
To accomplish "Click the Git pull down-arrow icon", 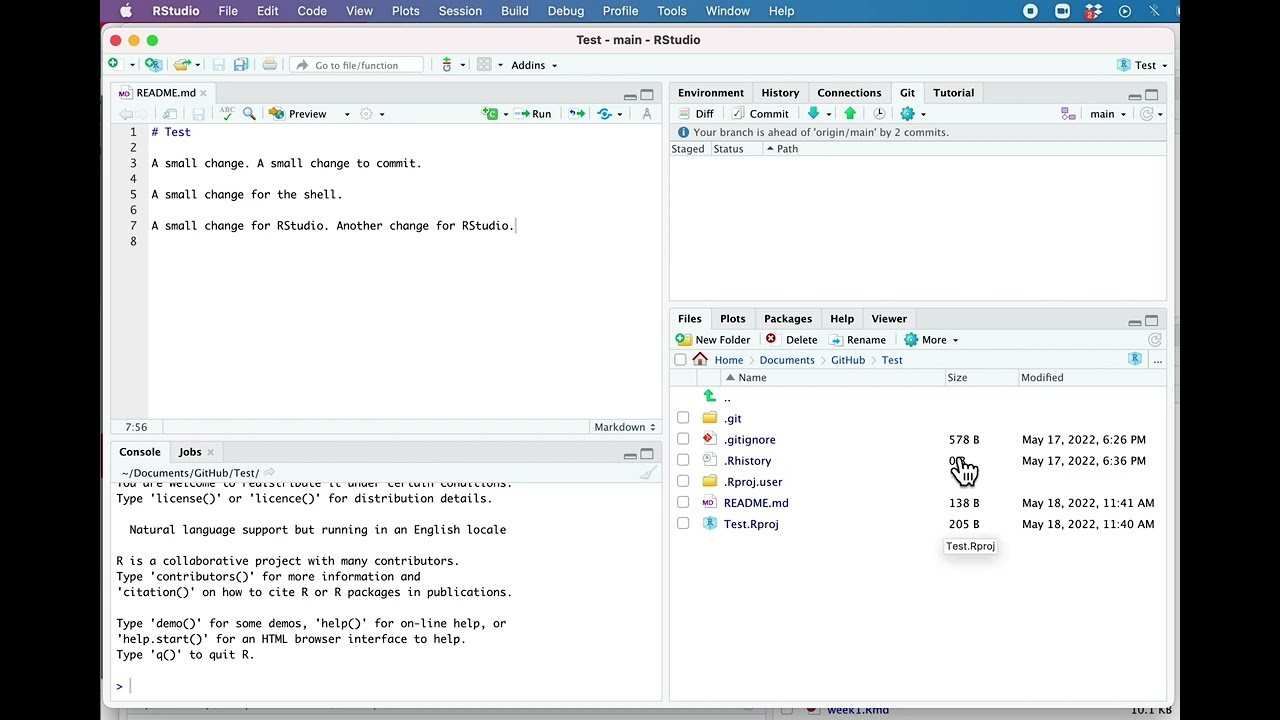I will coord(813,114).
